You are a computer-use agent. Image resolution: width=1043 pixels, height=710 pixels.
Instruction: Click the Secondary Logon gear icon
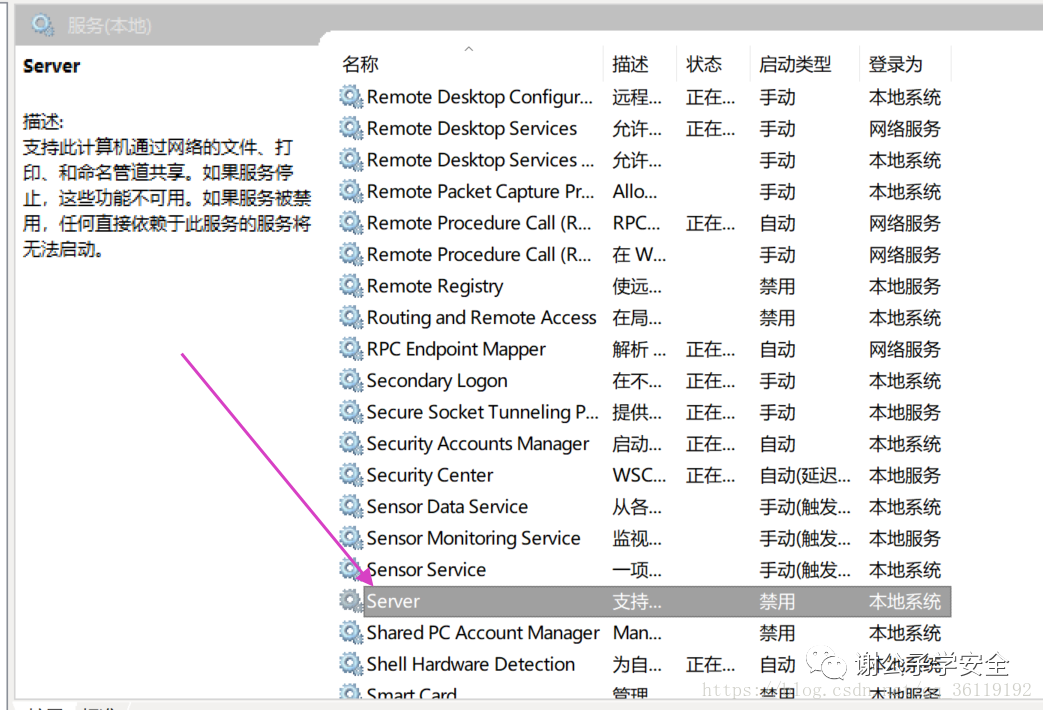[351, 381]
